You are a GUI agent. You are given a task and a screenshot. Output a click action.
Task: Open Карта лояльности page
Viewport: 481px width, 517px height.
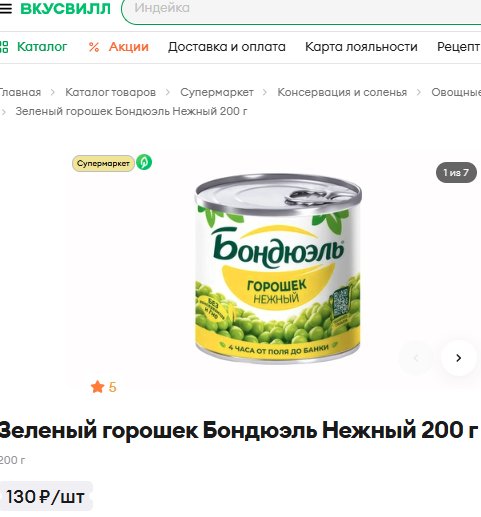(x=361, y=47)
